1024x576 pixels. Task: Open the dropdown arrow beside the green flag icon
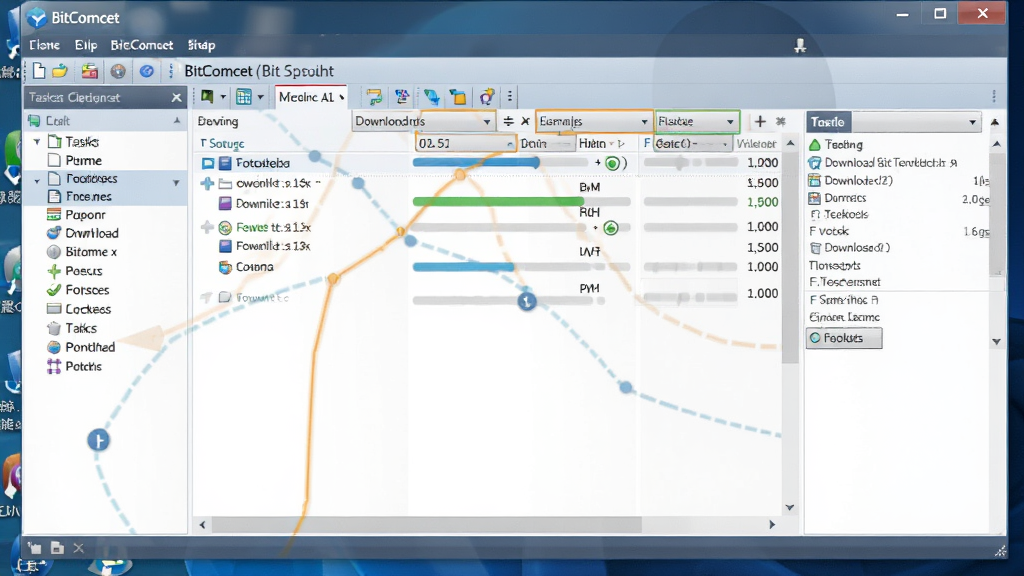[x=223, y=97]
